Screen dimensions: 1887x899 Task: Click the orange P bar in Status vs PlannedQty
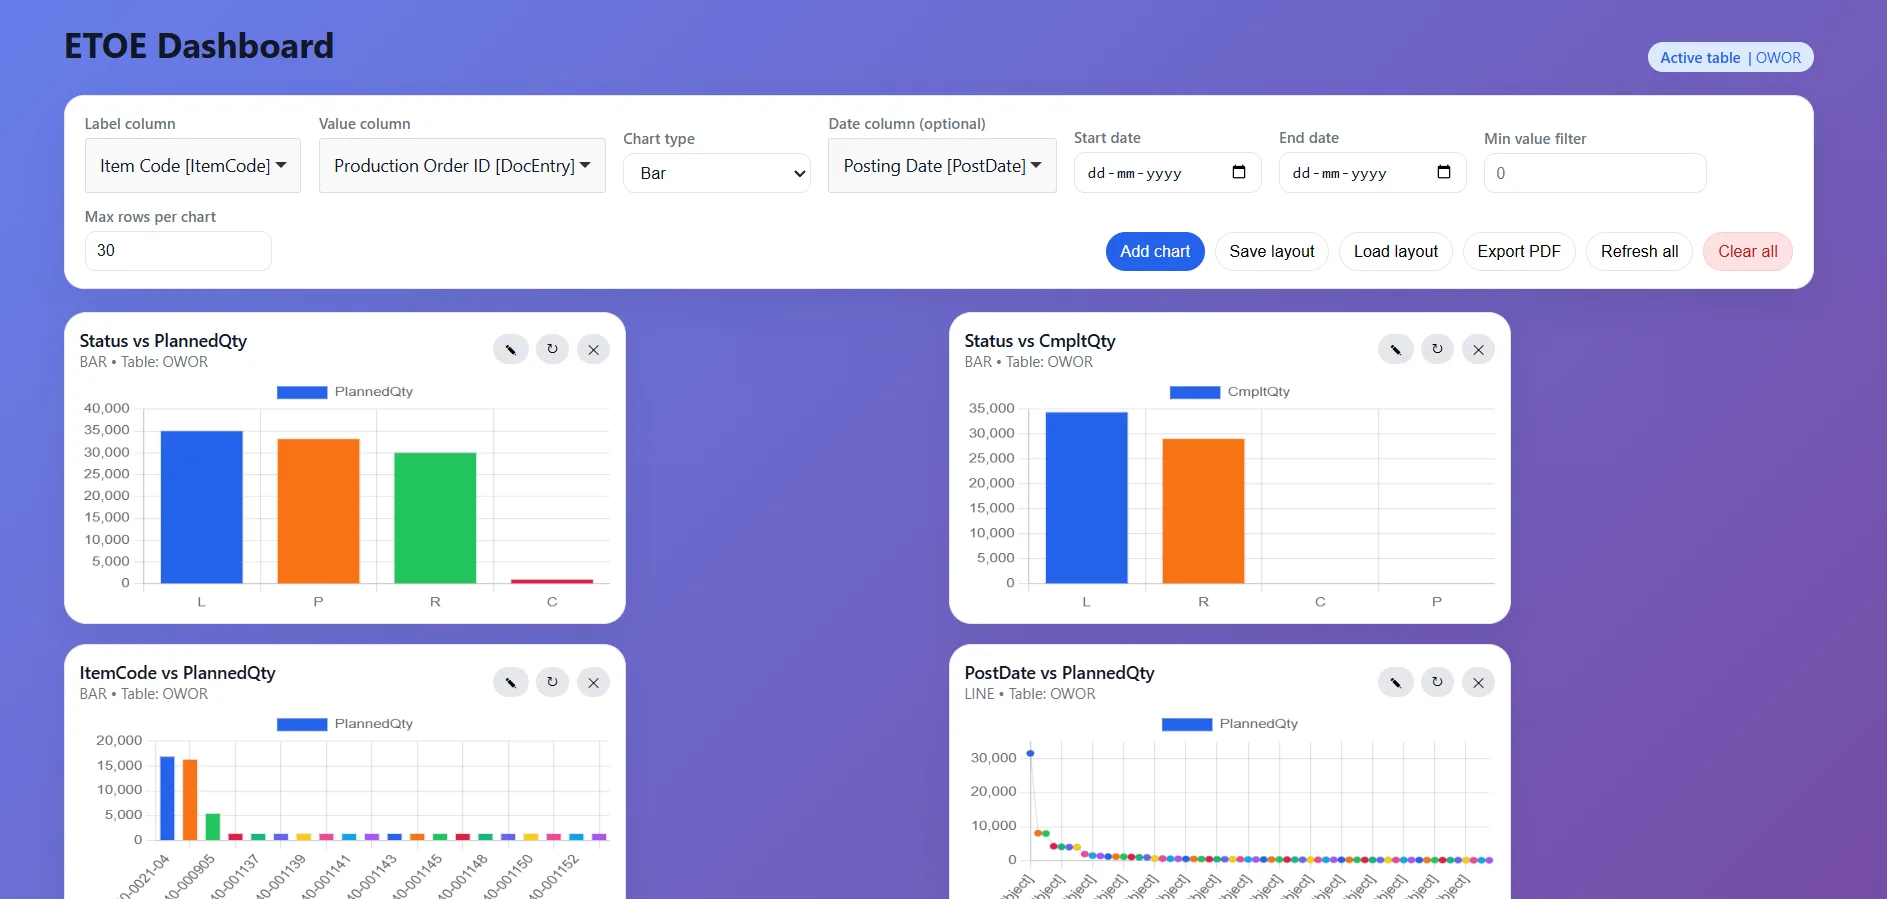pos(318,511)
